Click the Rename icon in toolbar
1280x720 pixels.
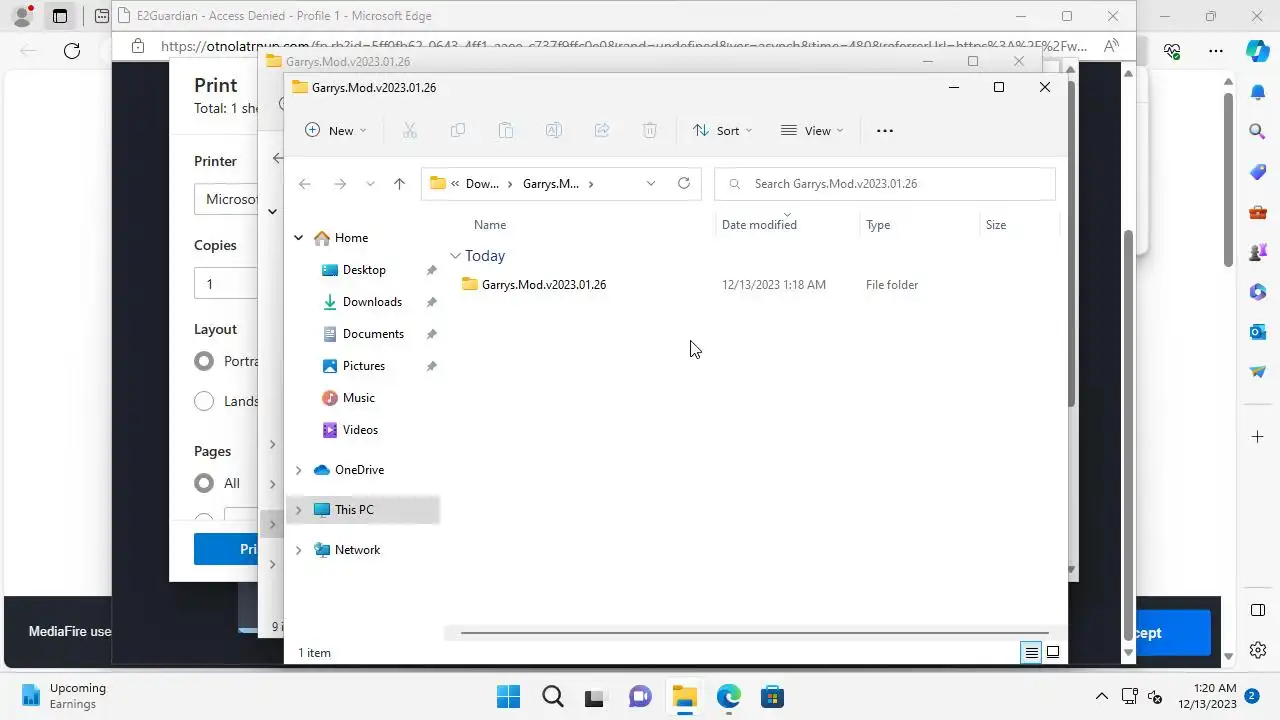pyautogui.click(x=553, y=130)
